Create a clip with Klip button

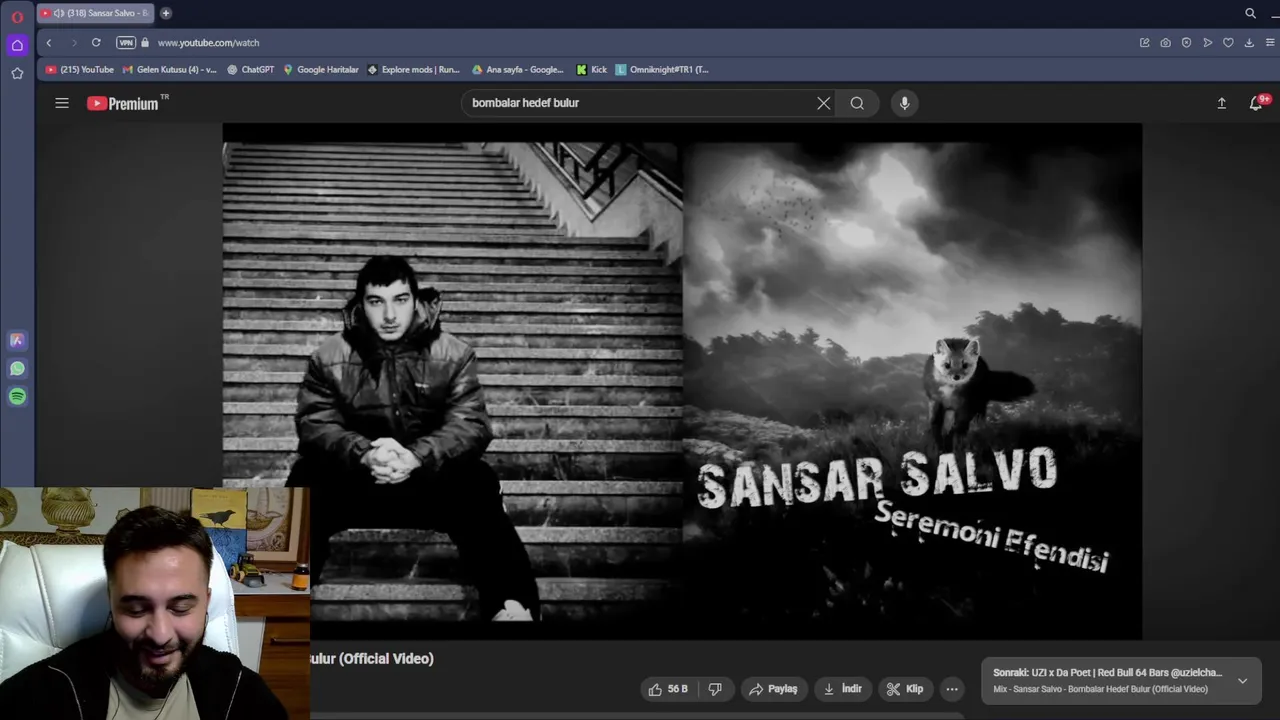tap(905, 689)
